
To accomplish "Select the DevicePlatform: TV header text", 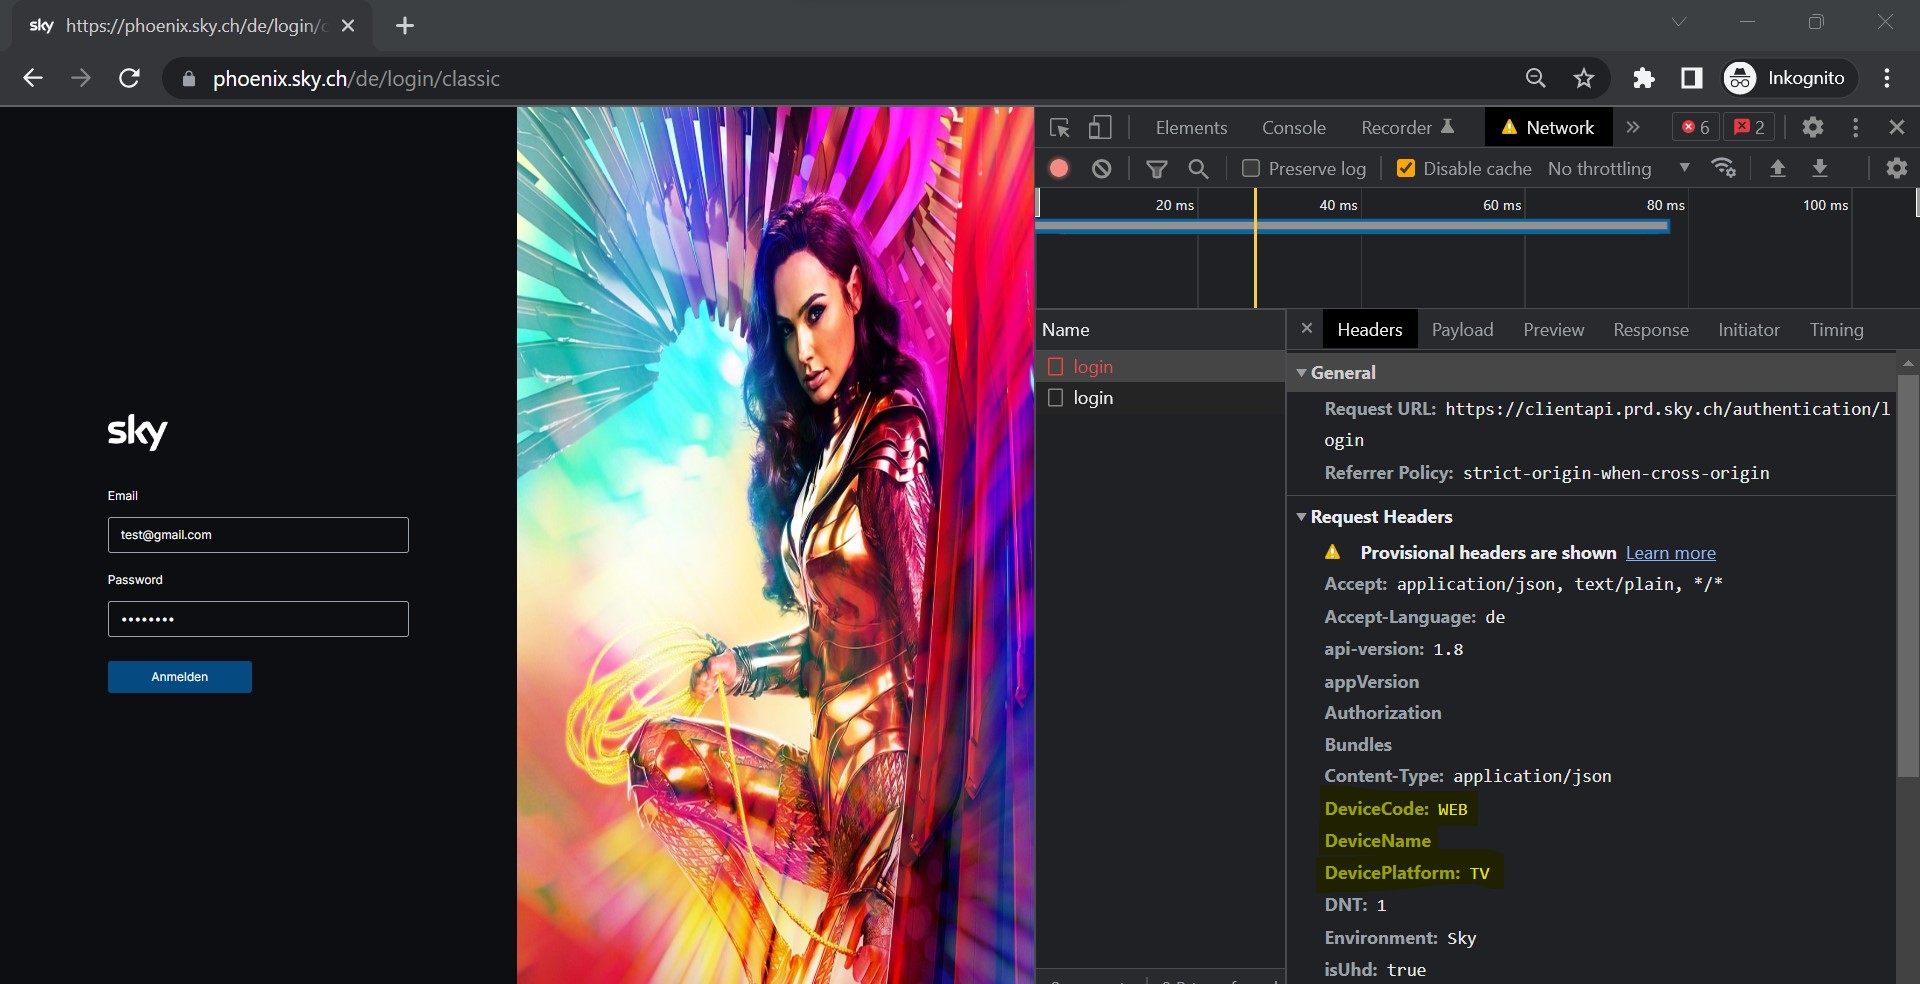I will click(x=1407, y=872).
